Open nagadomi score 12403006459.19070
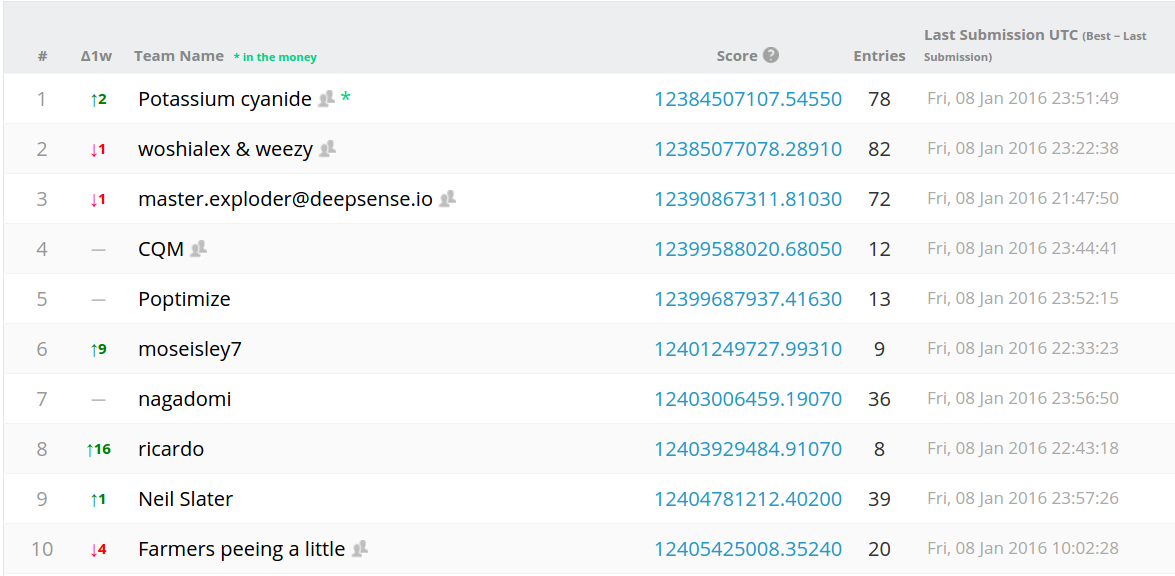This screenshot has height=576, width=1175. [747, 399]
